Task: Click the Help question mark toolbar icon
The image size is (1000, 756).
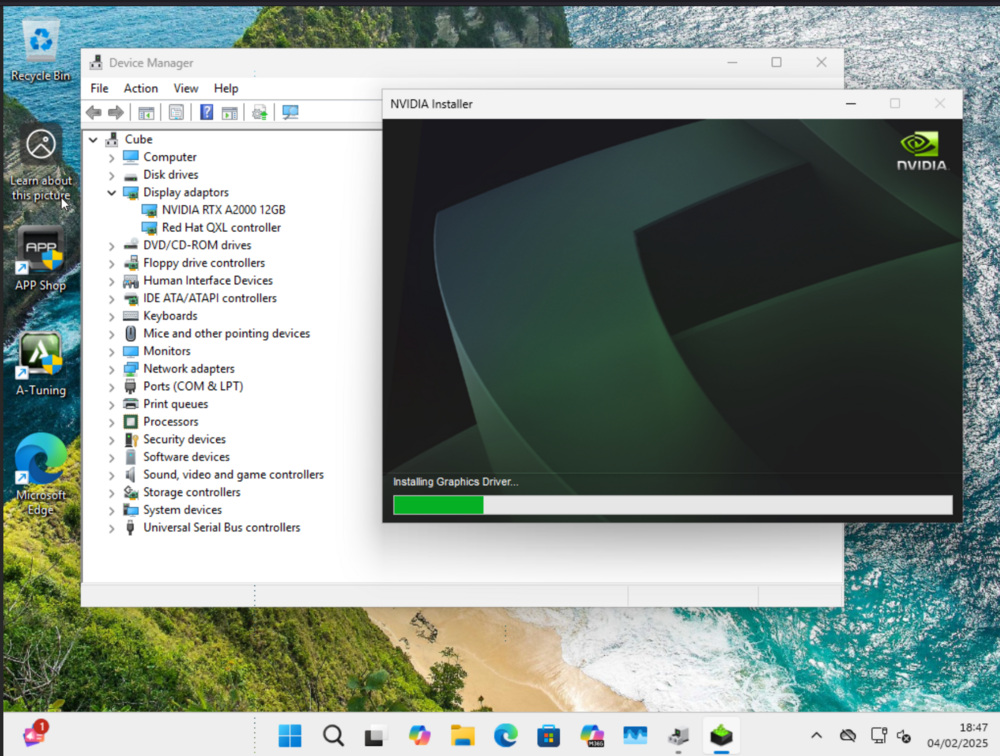Action: [x=206, y=113]
